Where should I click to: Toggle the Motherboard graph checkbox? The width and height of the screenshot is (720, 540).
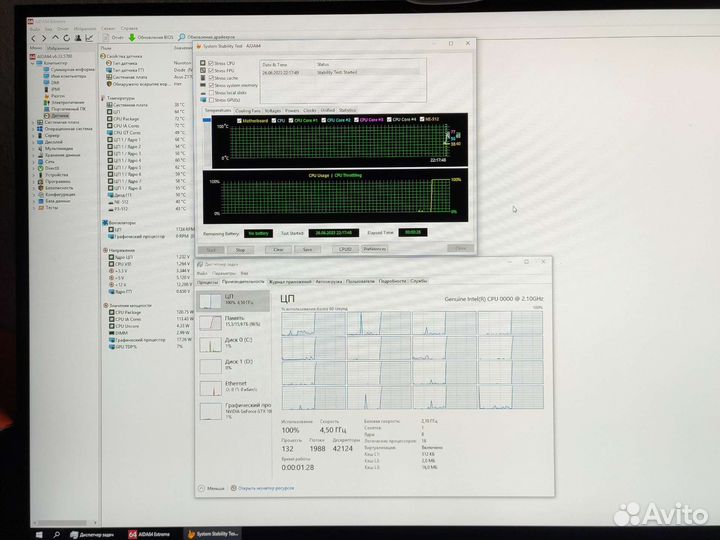point(239,121)
